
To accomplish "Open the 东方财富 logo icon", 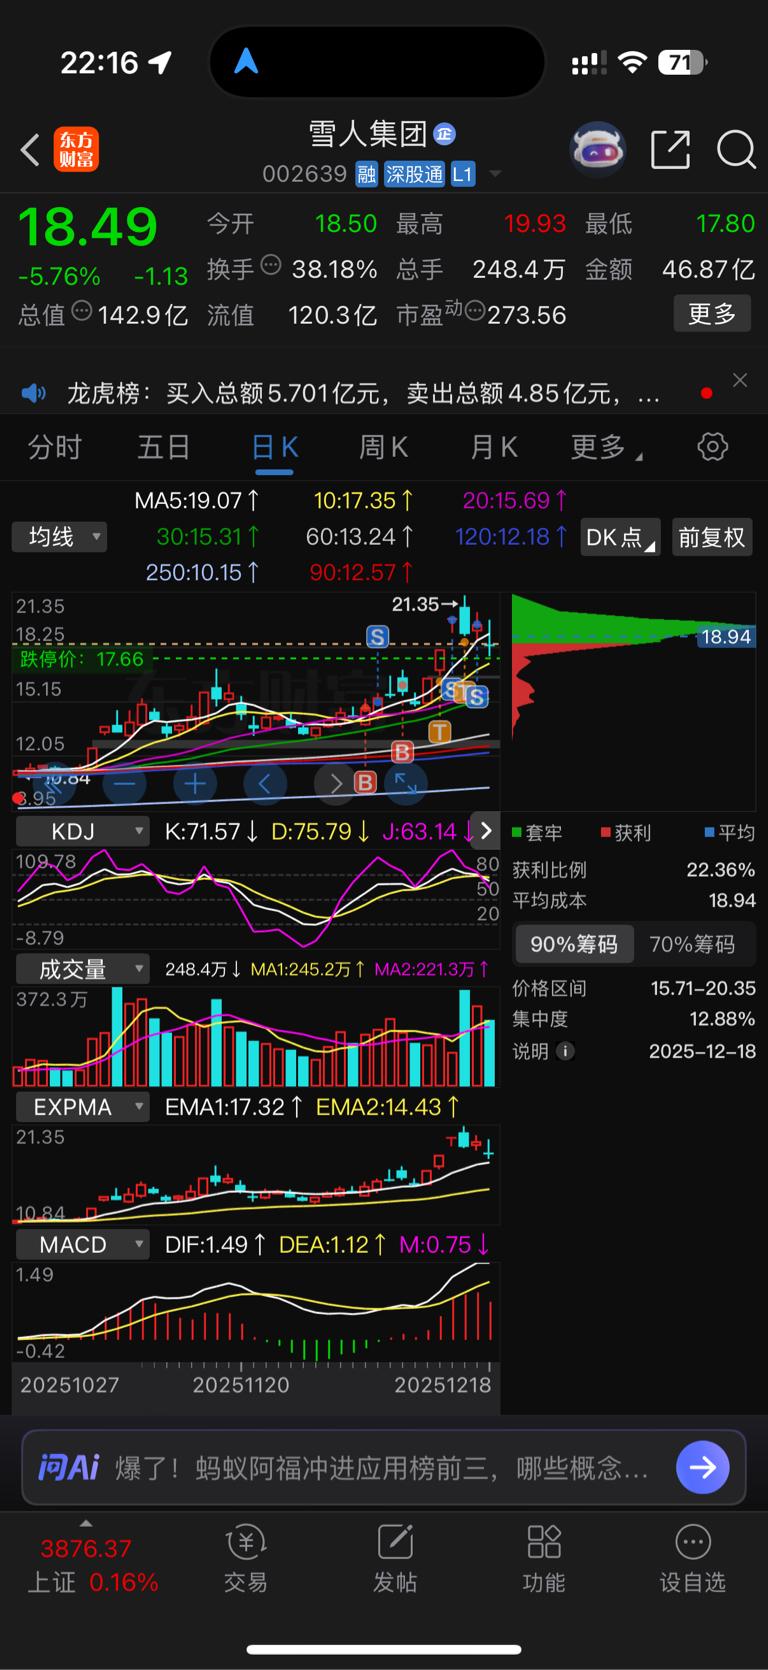I will coord(76,150).
